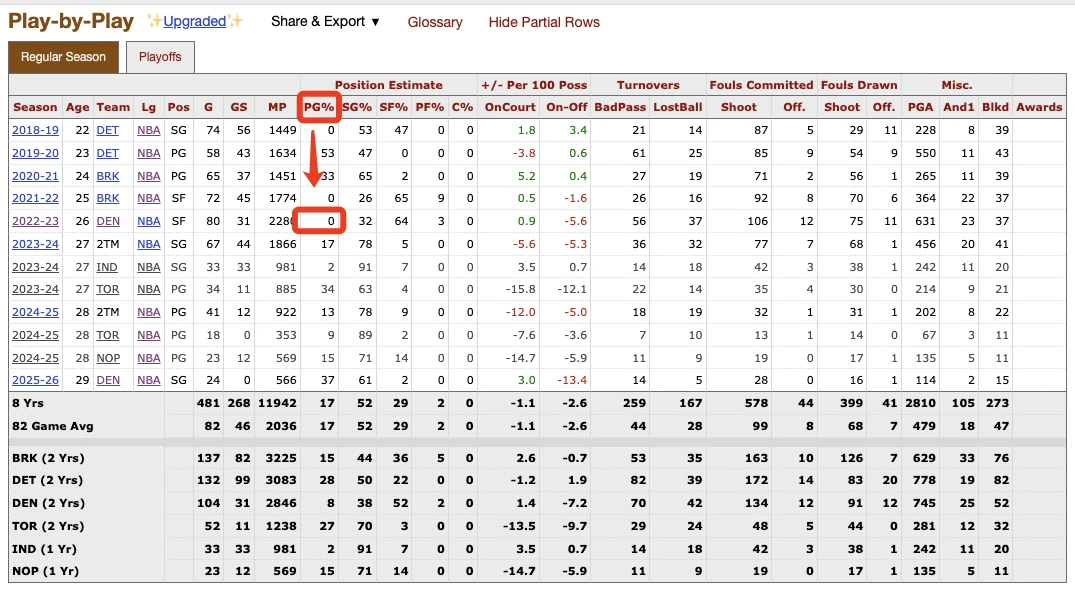
Task: Click the NOP team link
Action: [x=108, y=358]
